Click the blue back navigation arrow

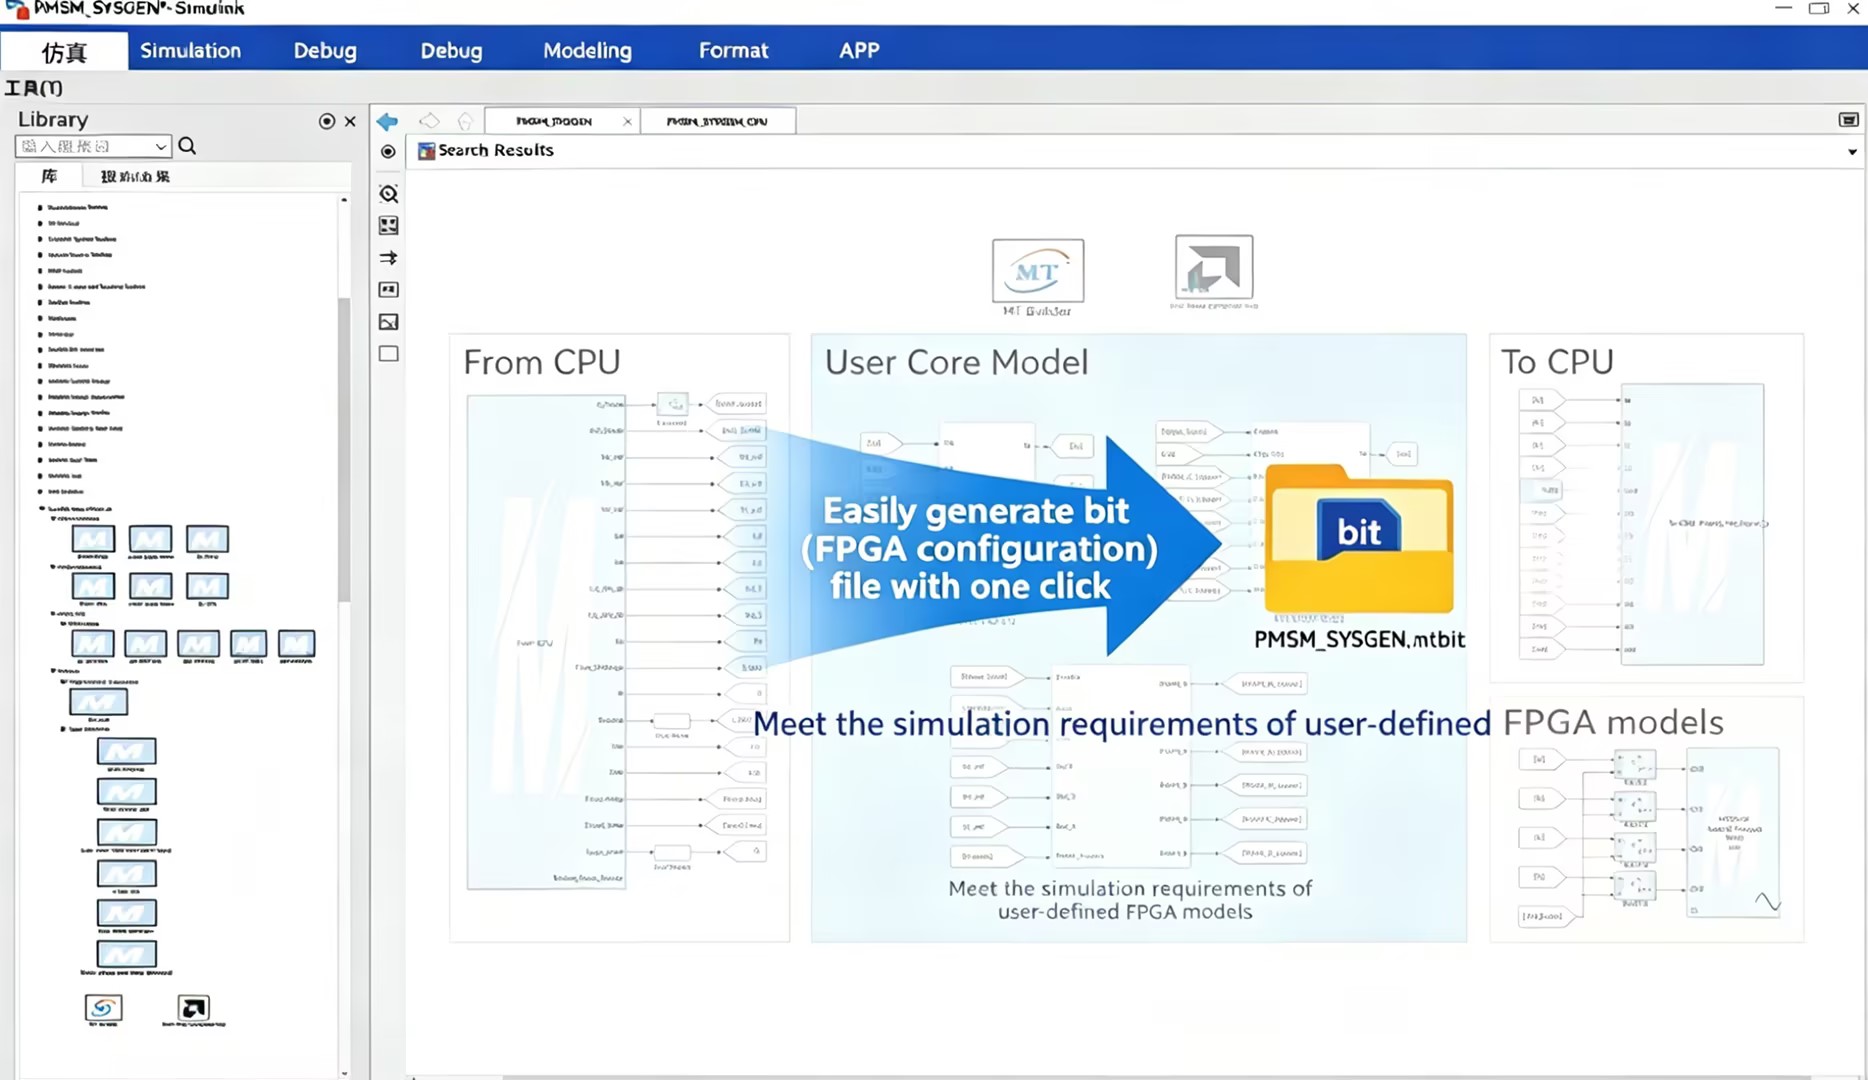click(387, 121)
